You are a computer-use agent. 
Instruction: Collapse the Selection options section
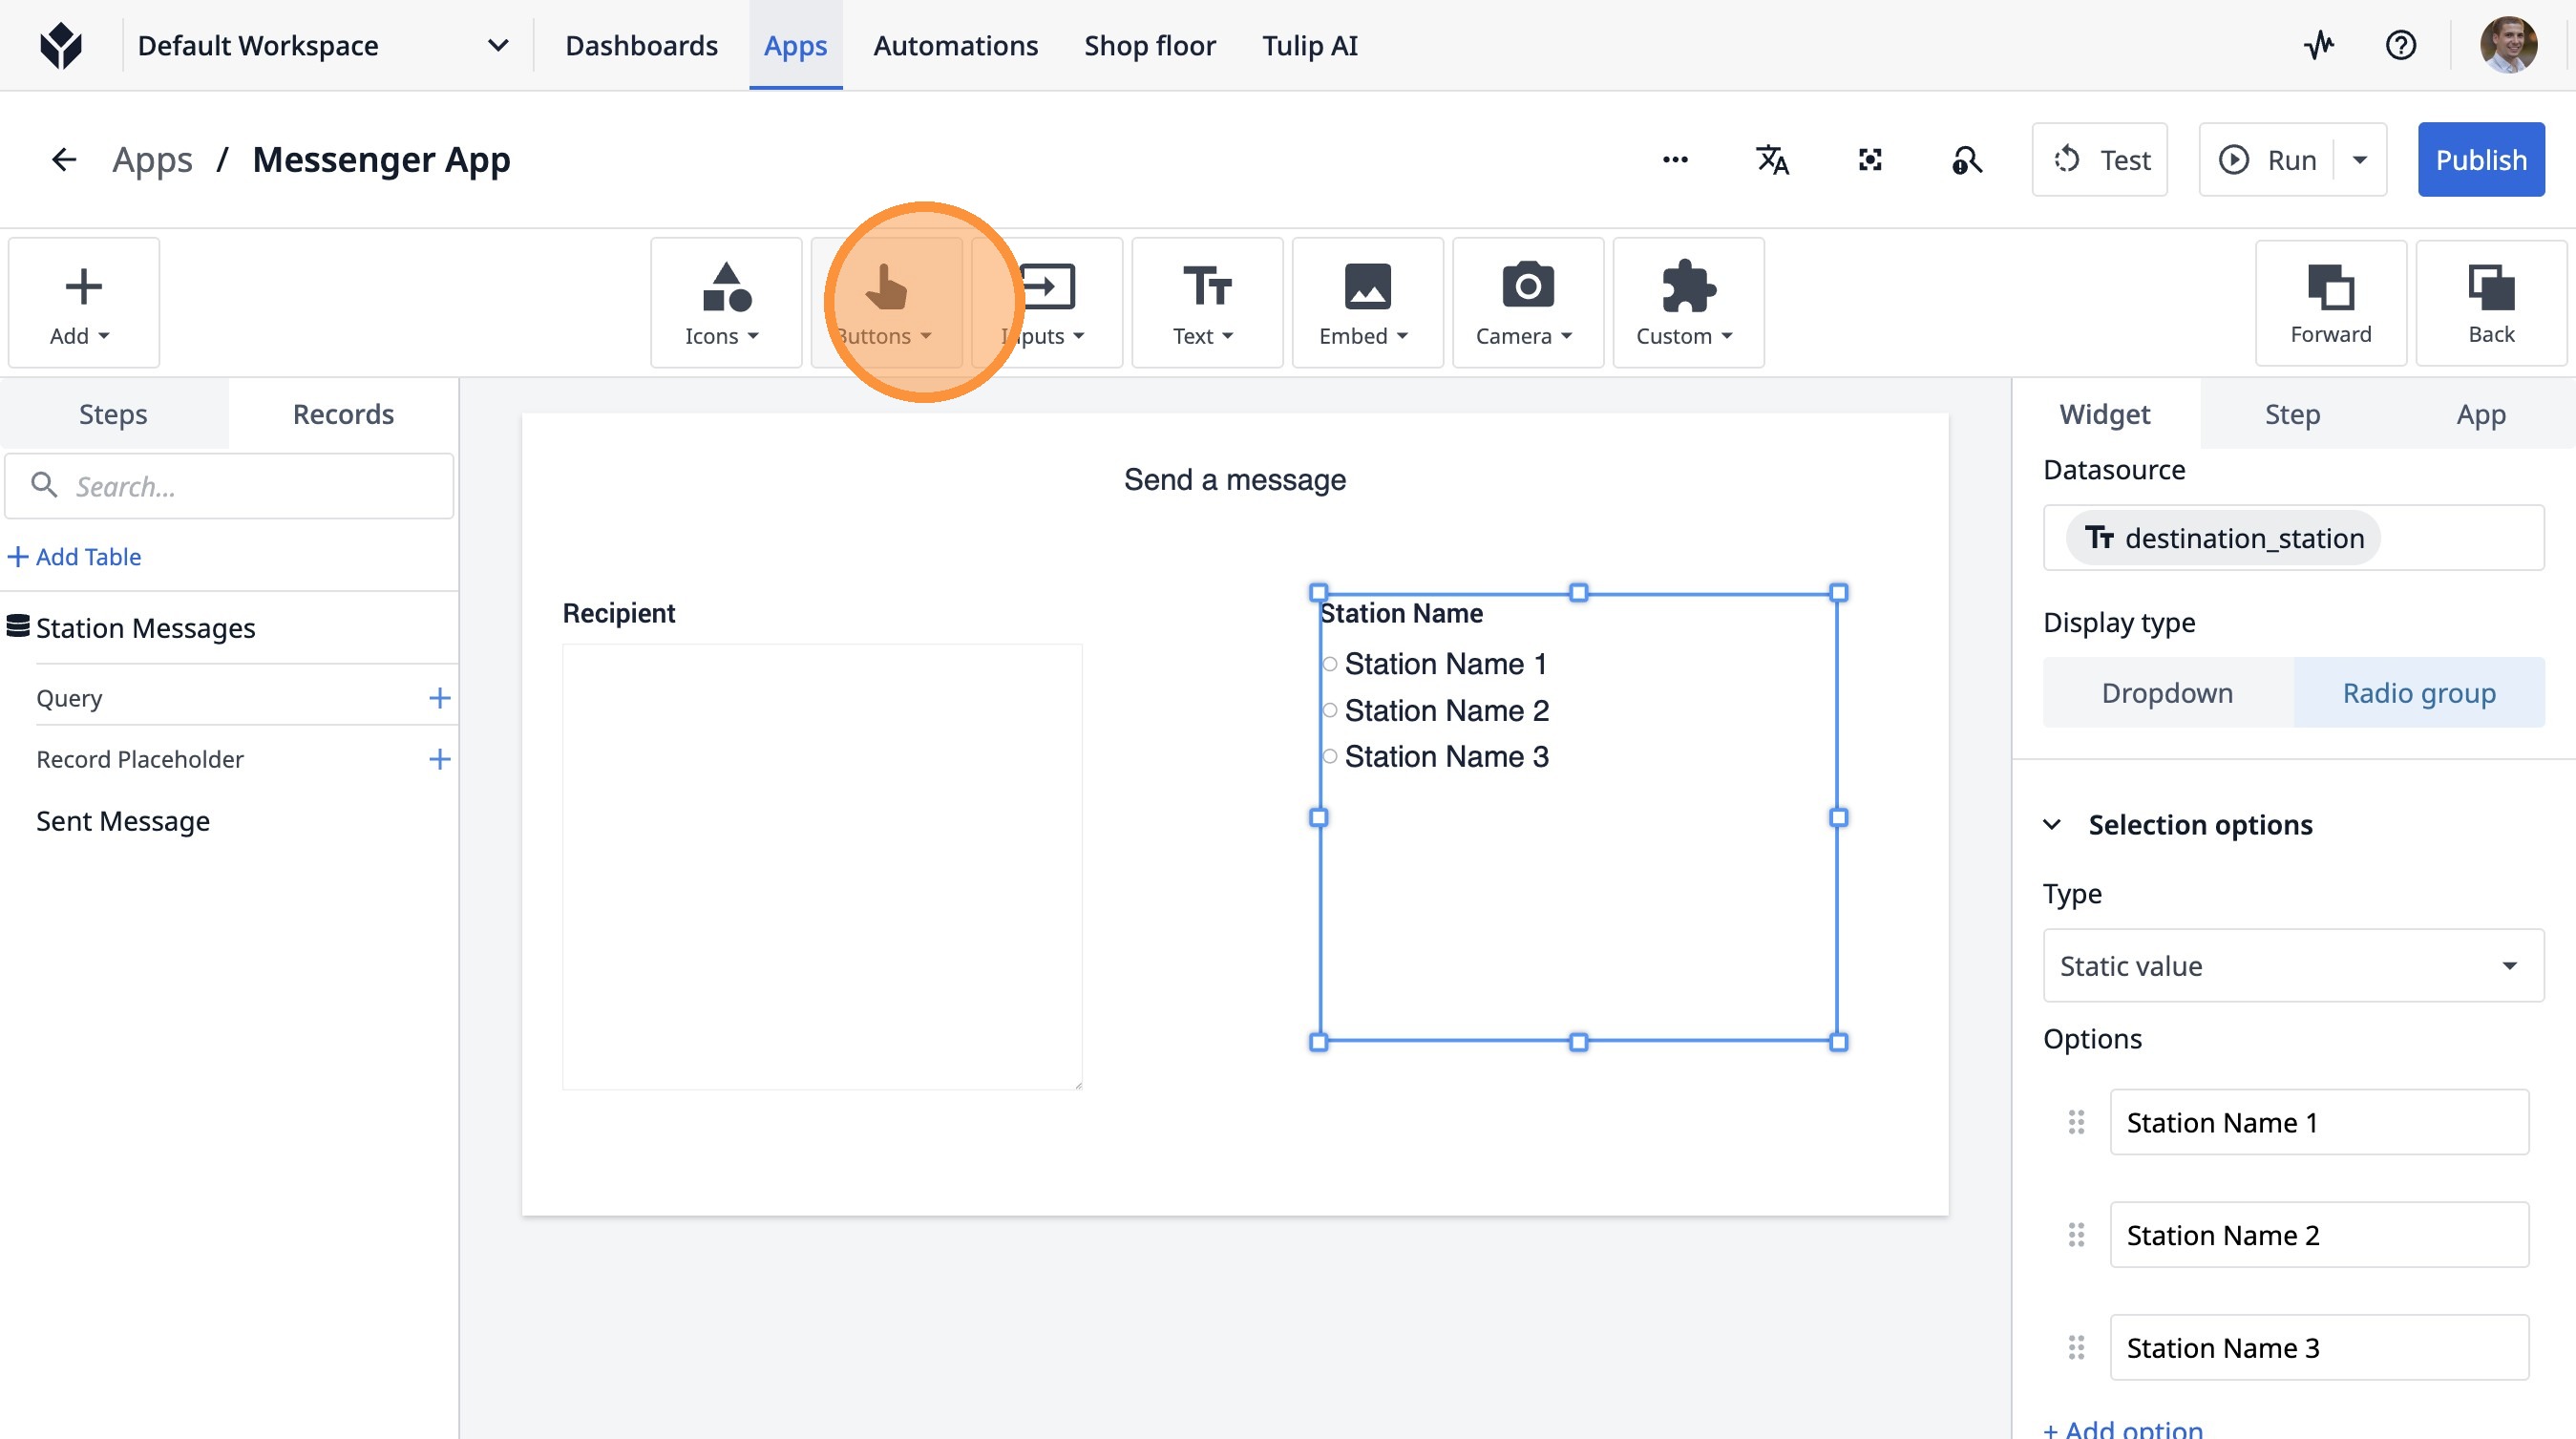click(x=2052, y=824)
